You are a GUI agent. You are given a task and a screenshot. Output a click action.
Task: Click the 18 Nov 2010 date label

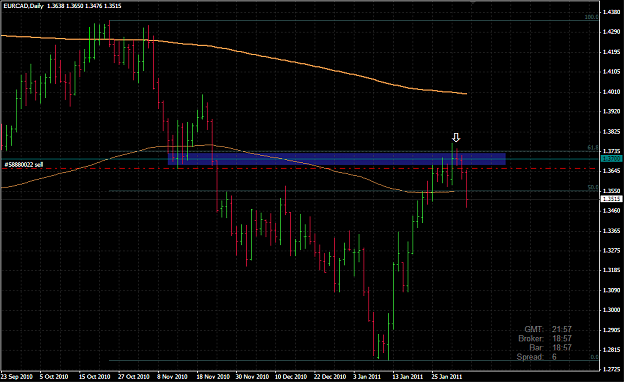[x=212, y=377]
